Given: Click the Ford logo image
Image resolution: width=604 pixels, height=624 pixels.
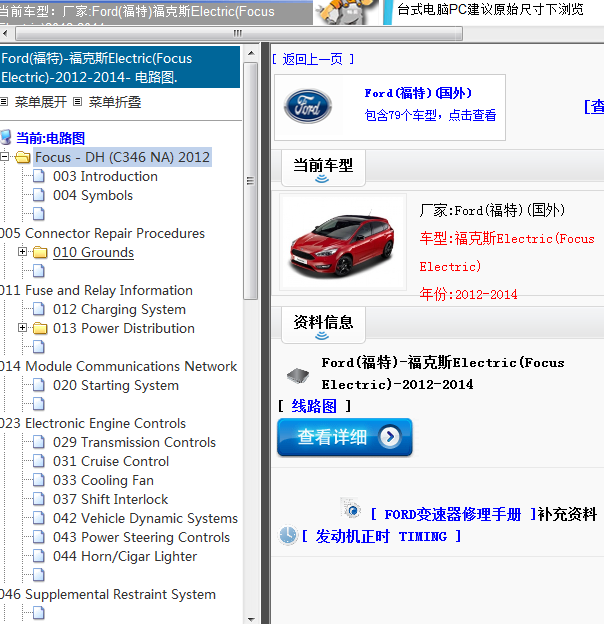Looking at the screenshot, I should (x=308, y=106).
